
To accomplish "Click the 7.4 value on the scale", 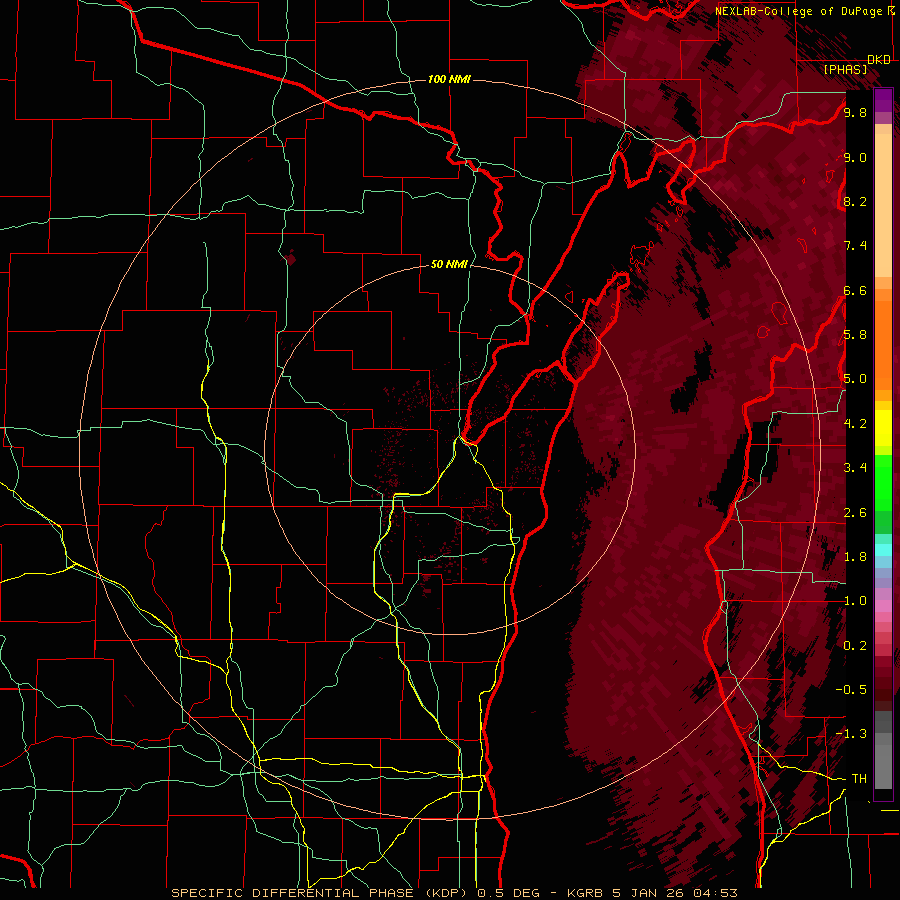I will (855, 246).
